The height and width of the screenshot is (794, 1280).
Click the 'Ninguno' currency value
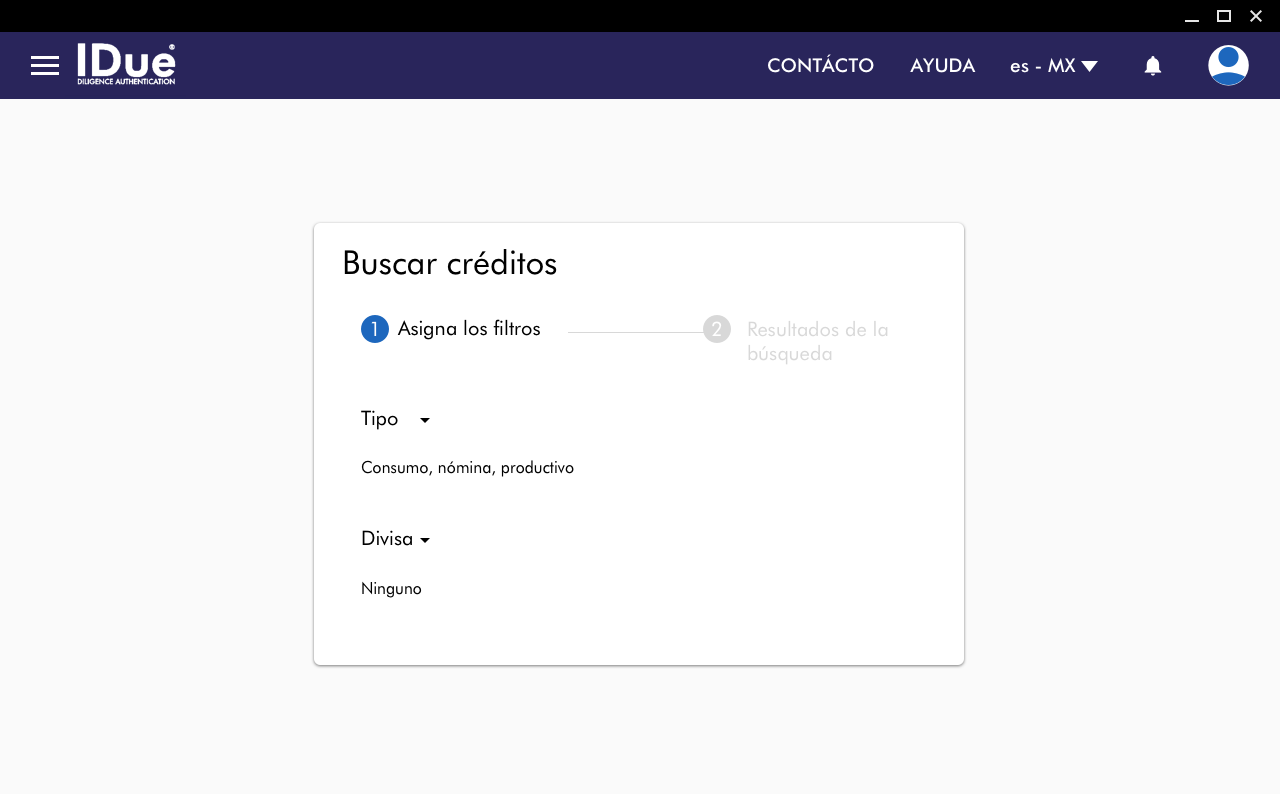[x=391, y=589]
